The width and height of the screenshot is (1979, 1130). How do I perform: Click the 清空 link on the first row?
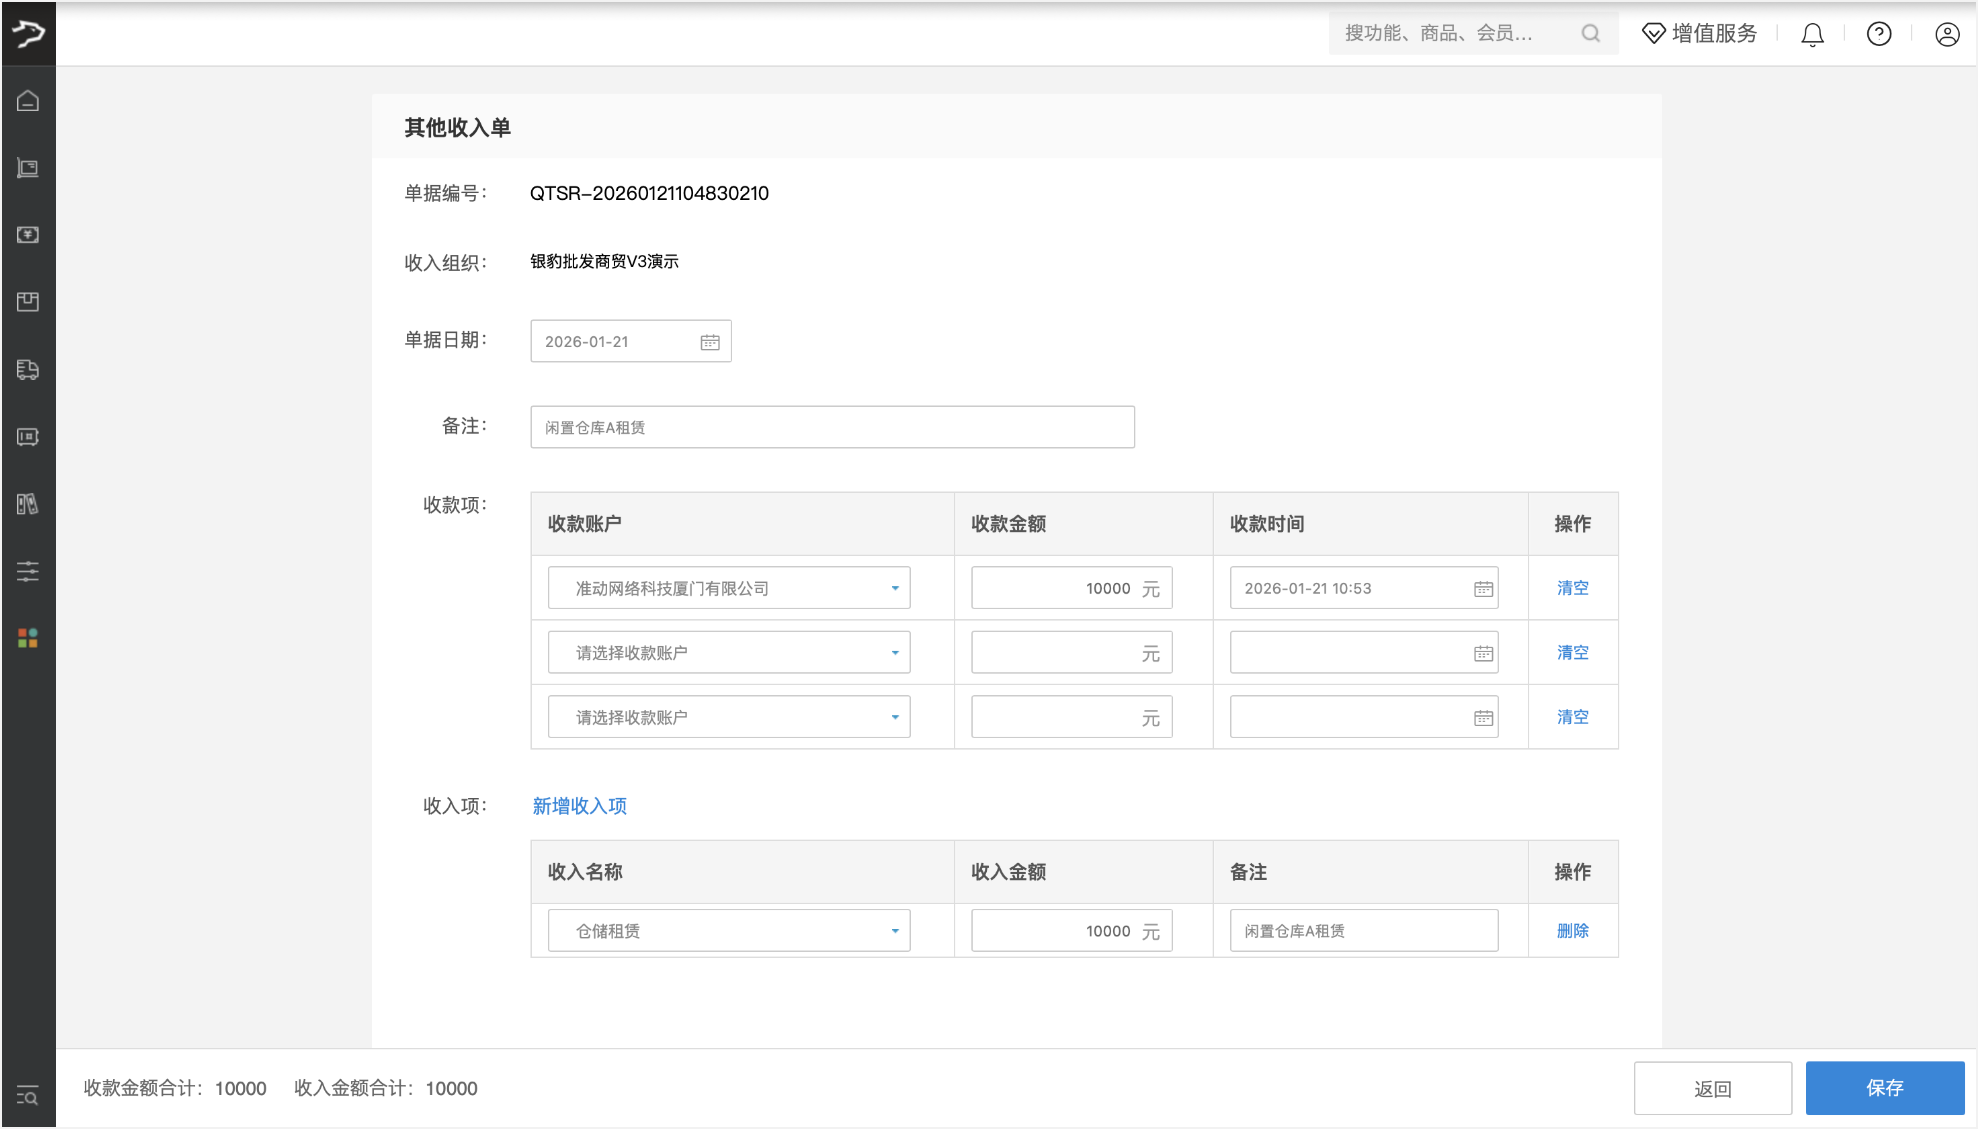pyautogui.click(x=1571, y=588)
